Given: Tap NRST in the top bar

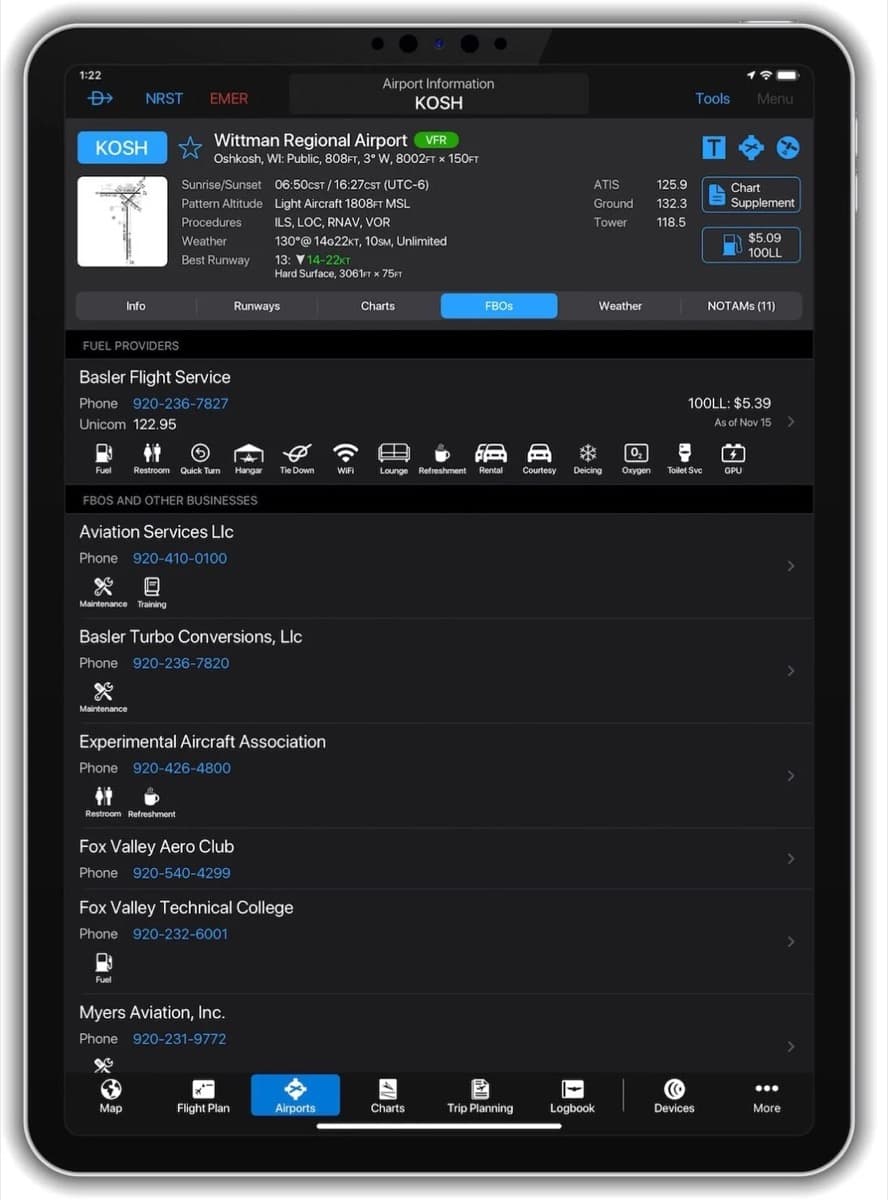Looking at the screenshot, I should (x=164, y=98).
